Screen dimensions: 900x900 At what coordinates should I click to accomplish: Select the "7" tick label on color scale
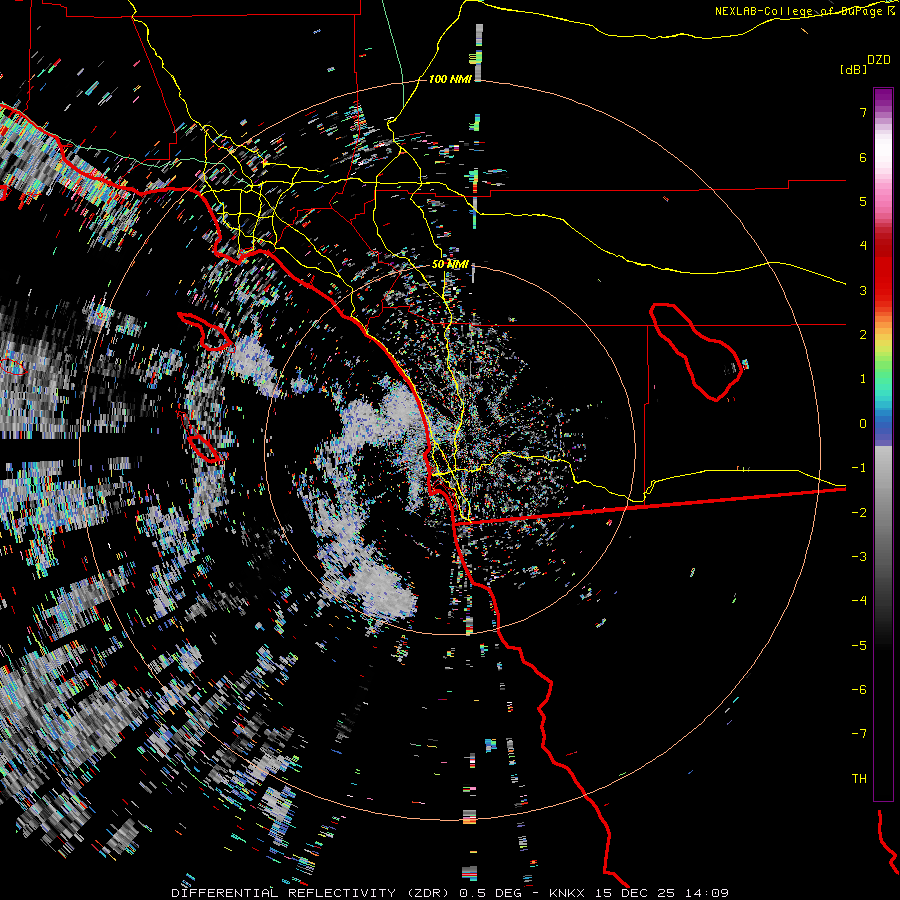pos(863,112)
